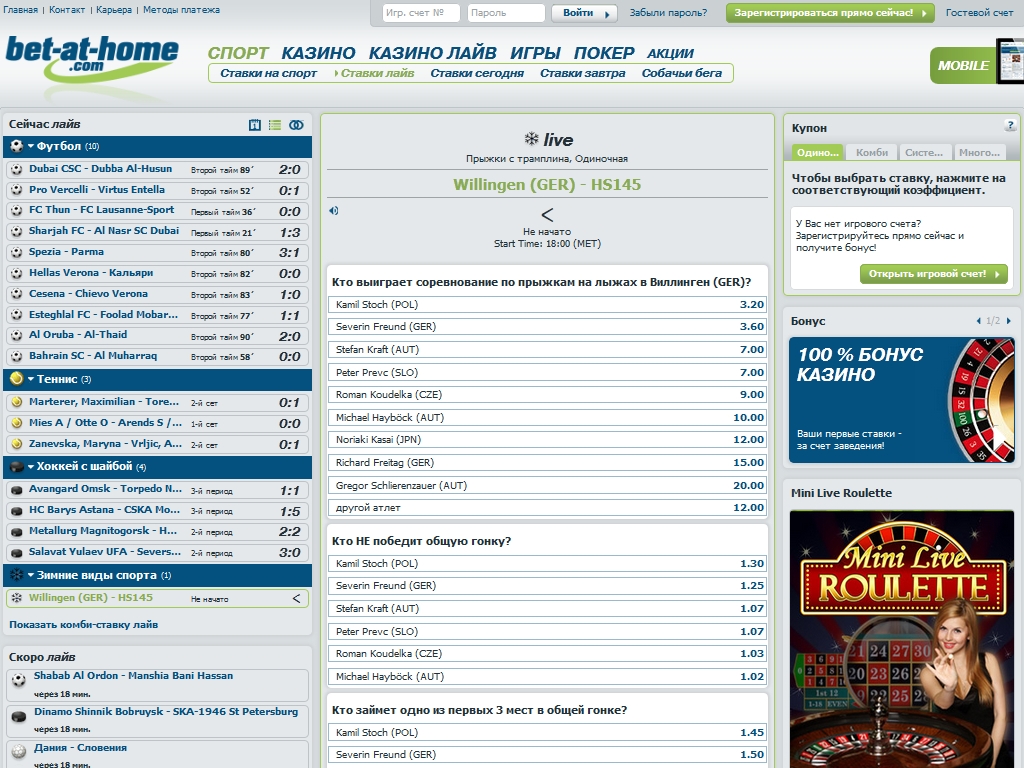This screenshot has width=1024, height=768.
Task: Click the Войти login button
Action: pos(584,13)
